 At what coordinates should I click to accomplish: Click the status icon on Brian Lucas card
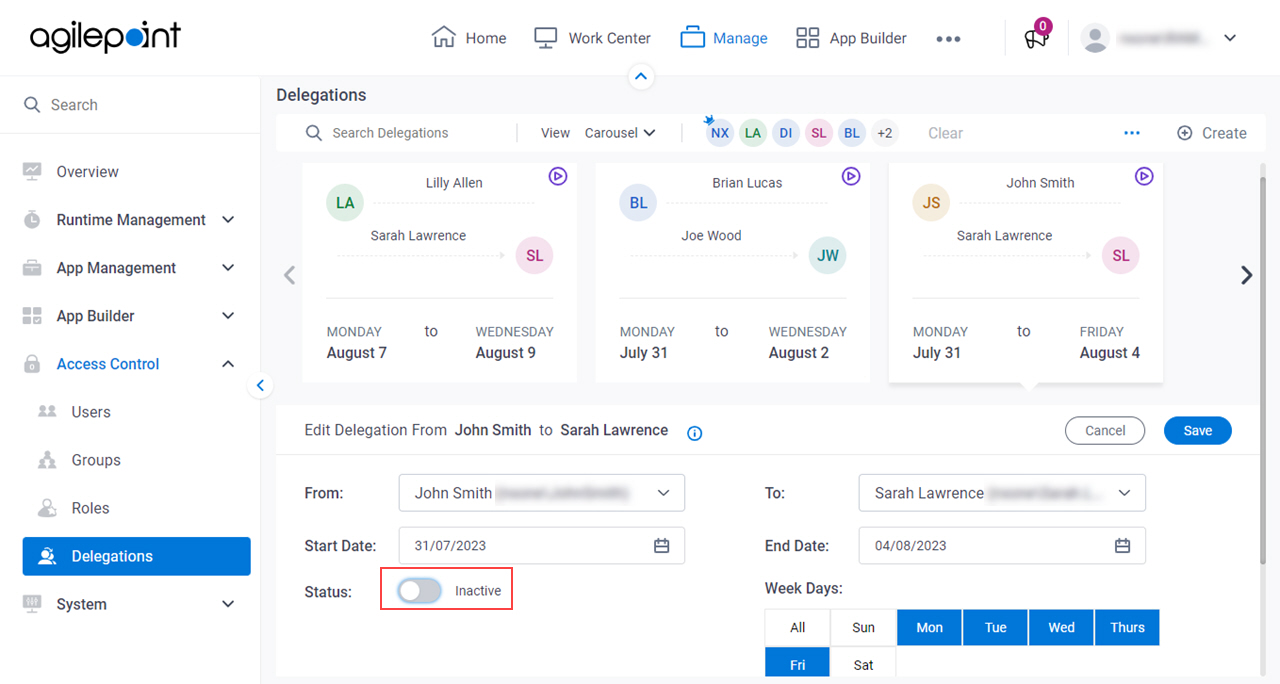coord(851,176)
